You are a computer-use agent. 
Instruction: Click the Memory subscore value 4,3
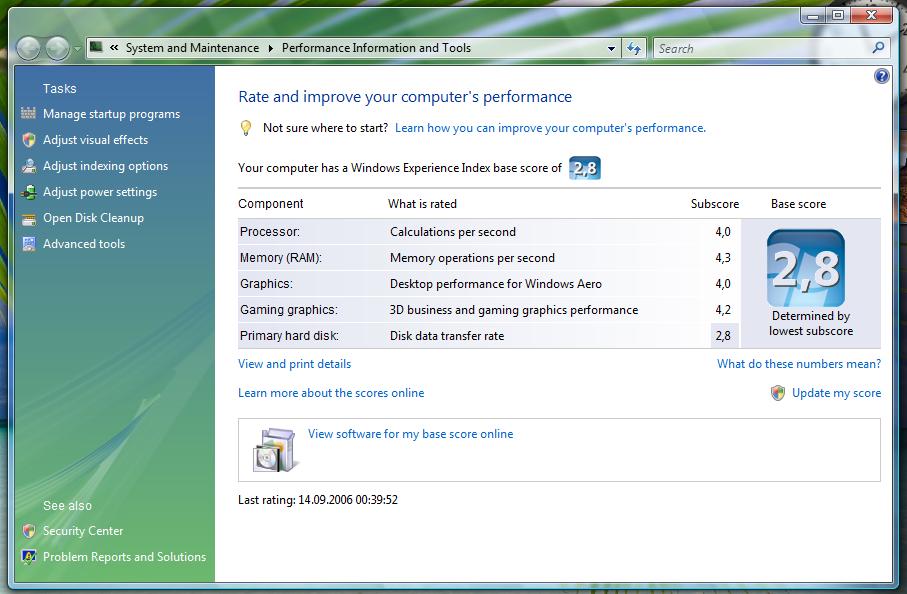click(x=723, y=258)
